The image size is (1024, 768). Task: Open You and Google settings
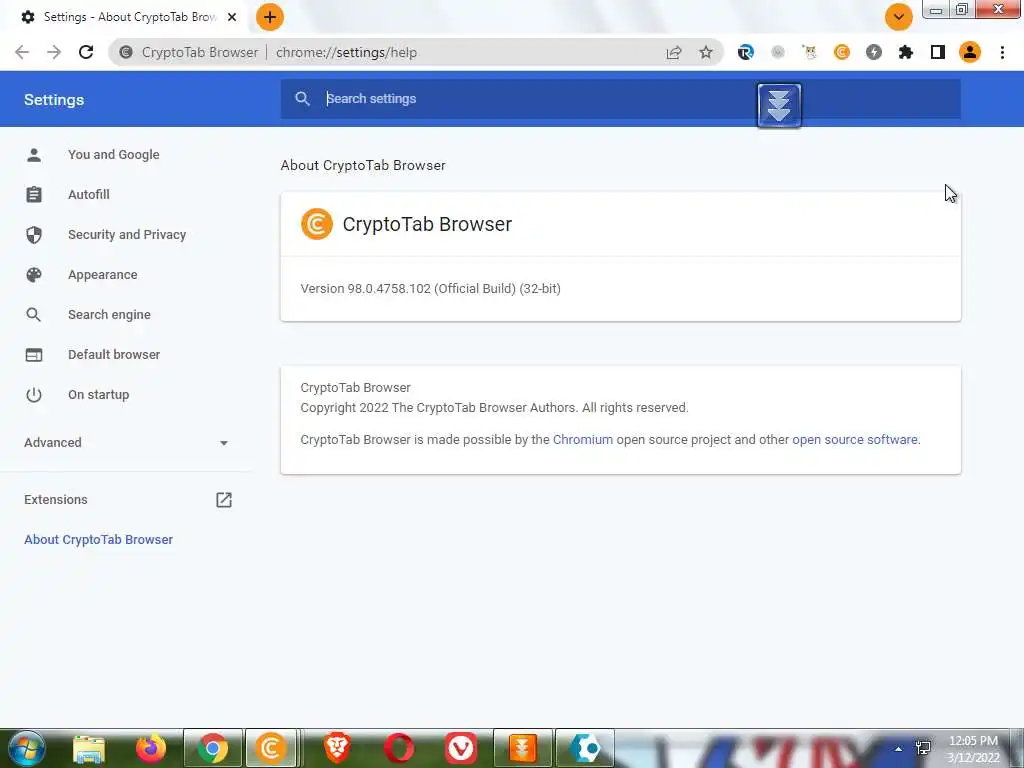pyautogui.click(x=114, y=155)
